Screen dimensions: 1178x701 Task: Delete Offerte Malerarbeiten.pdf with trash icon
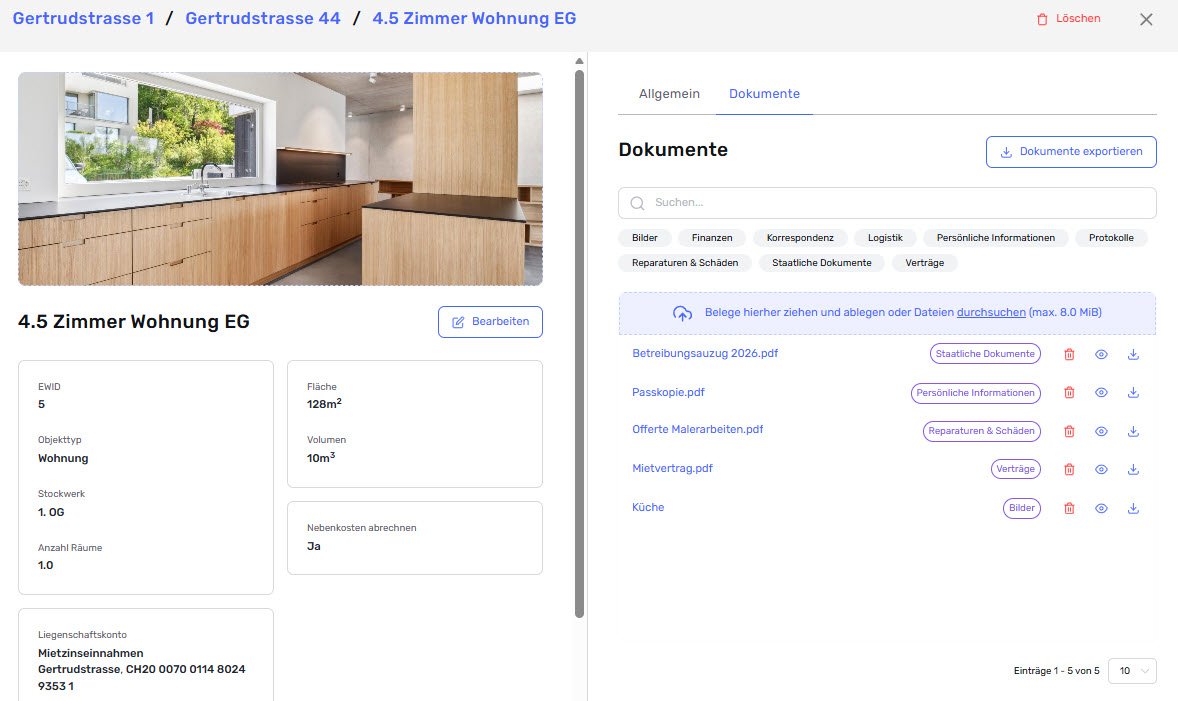click(1069, 431)
